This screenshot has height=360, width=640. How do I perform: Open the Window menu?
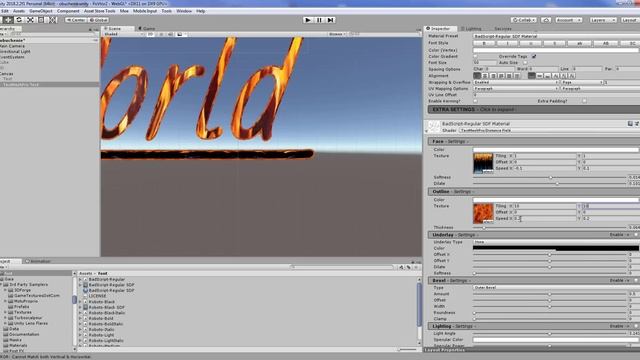tap(184, 11)
